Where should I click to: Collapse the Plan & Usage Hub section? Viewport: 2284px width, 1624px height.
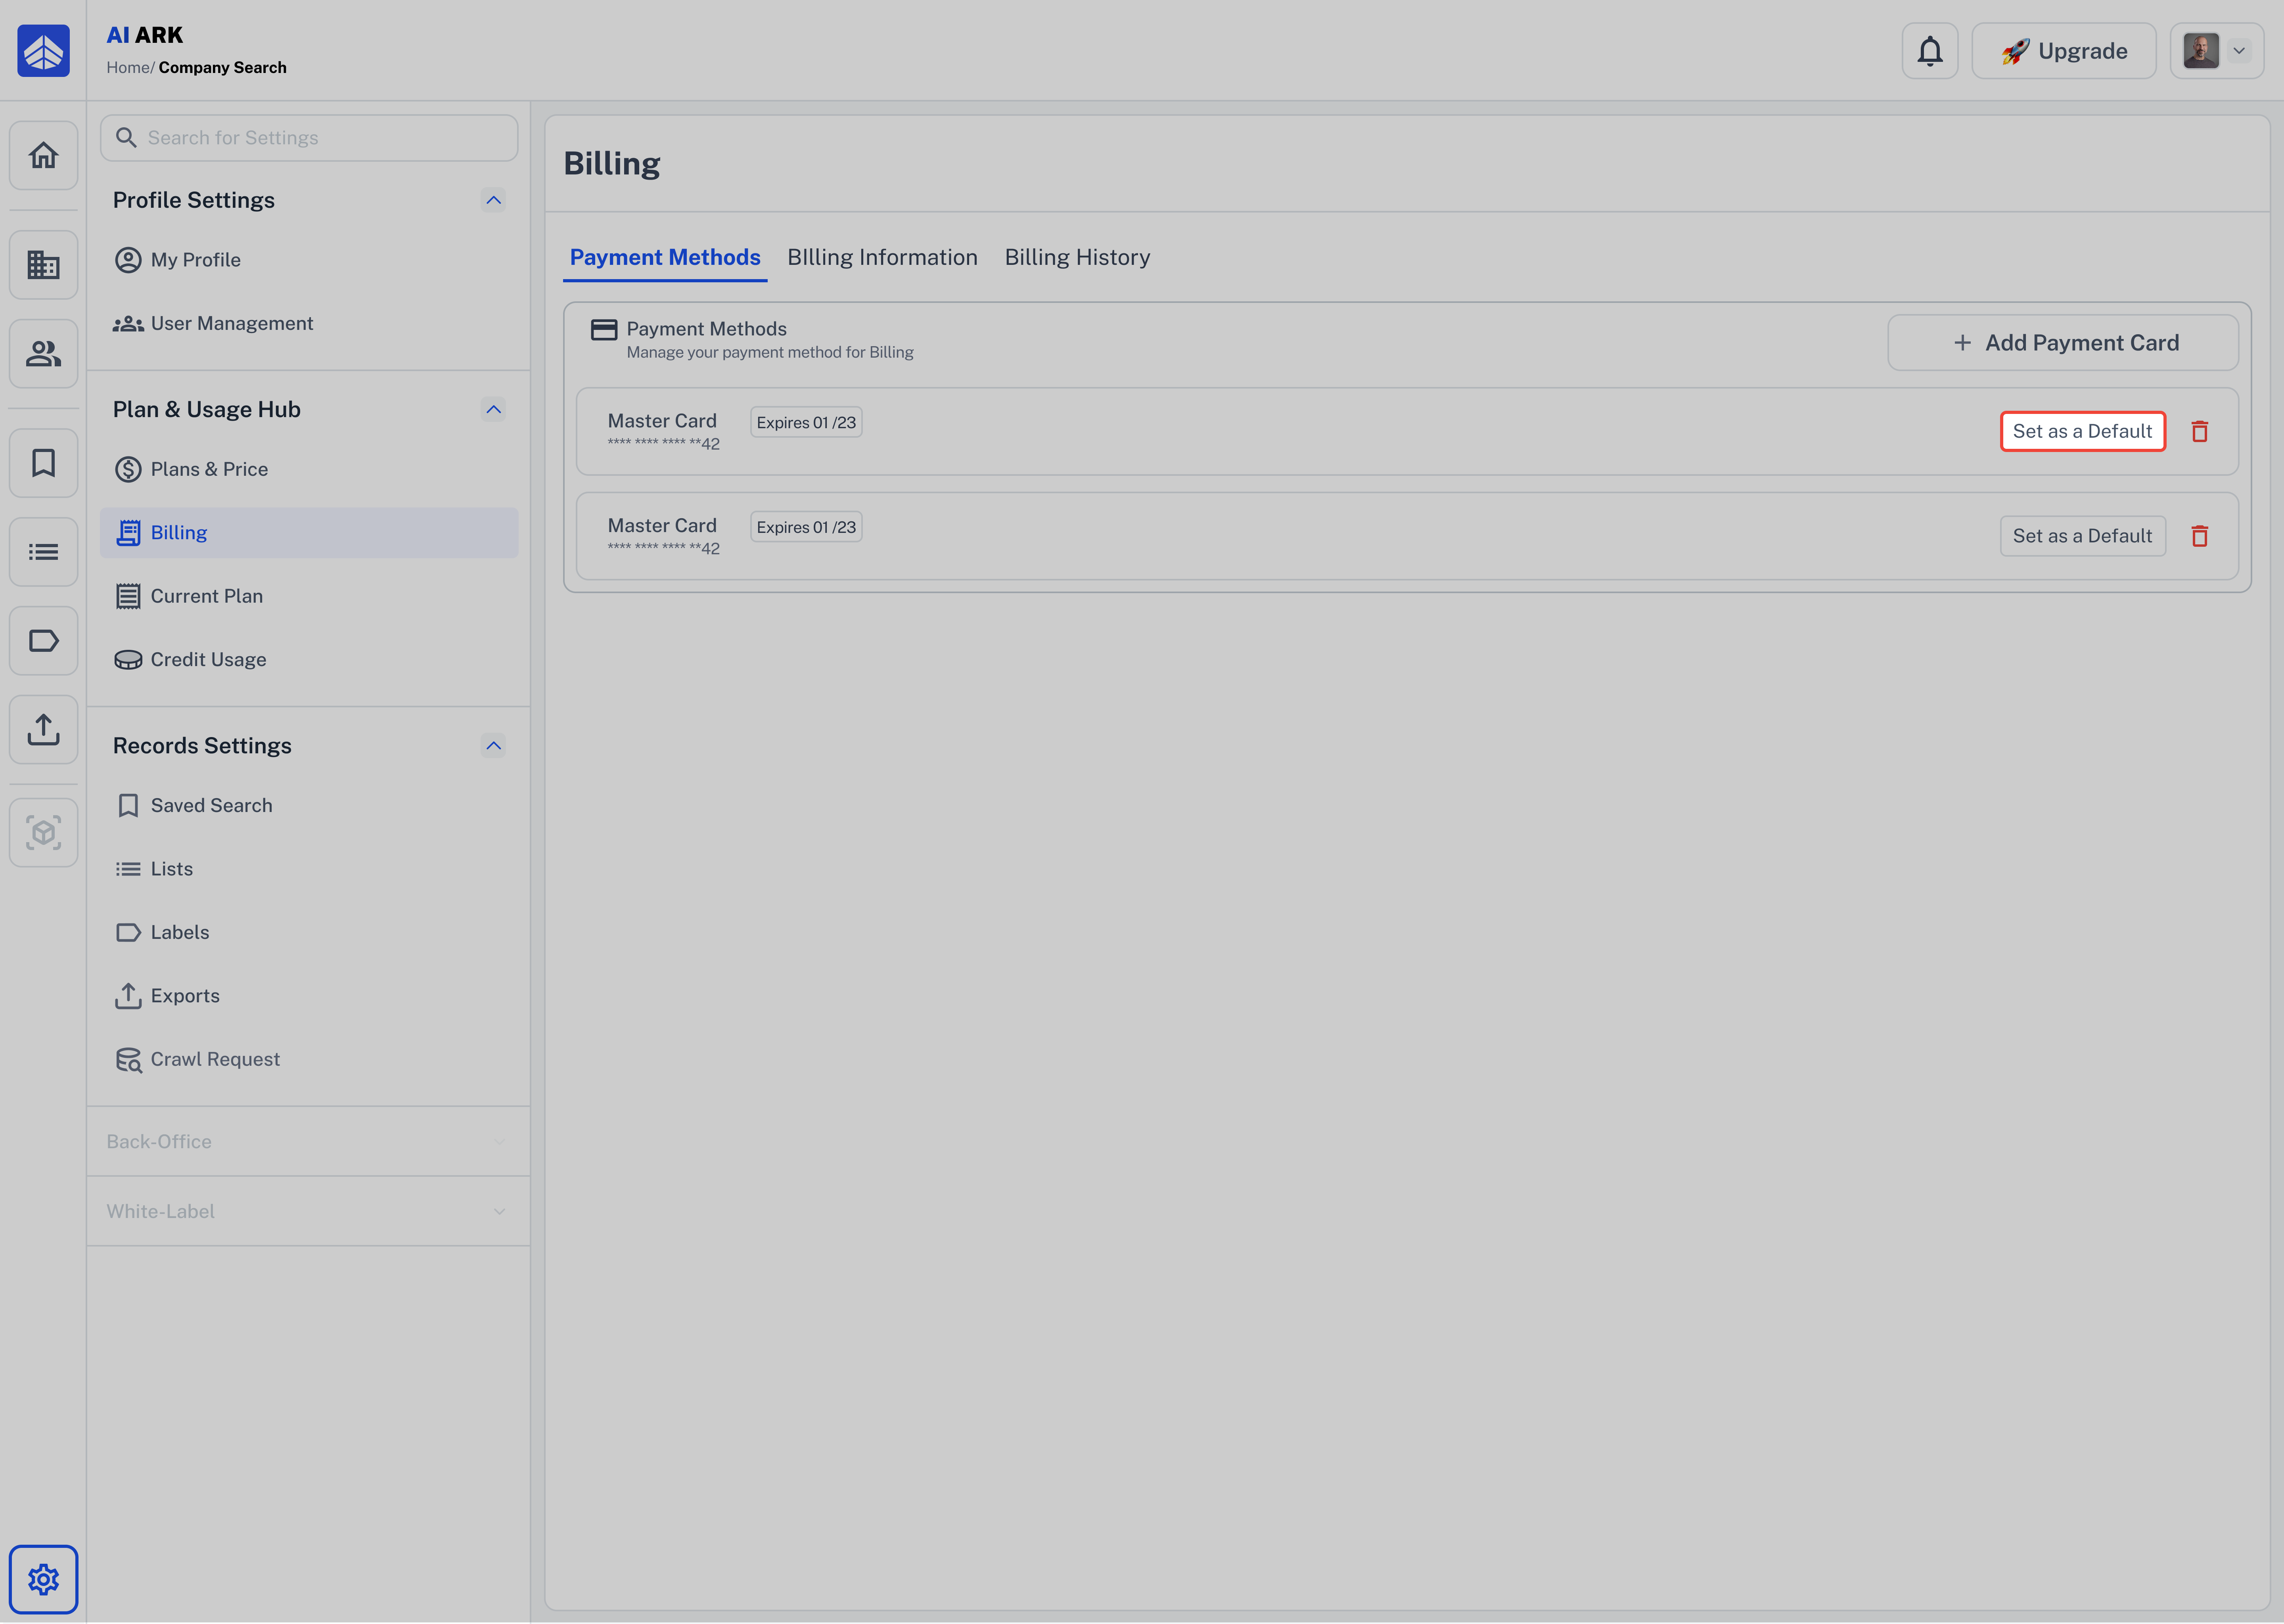pos(493,409)
